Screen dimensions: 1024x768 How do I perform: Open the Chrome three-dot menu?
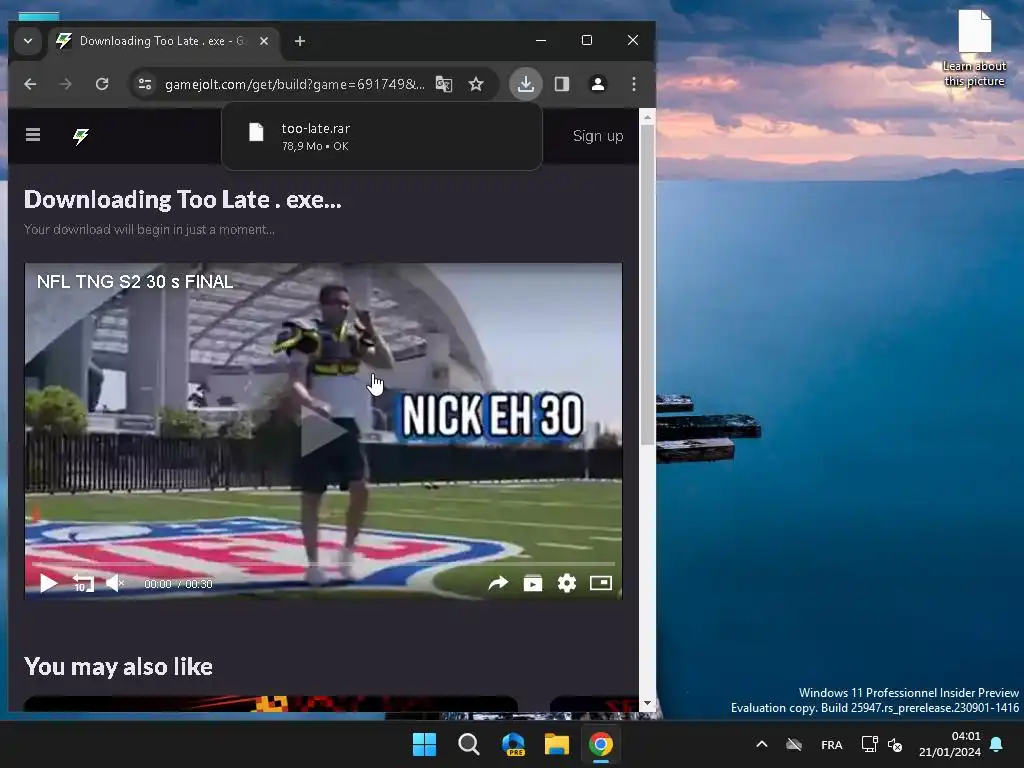[633, 84]
